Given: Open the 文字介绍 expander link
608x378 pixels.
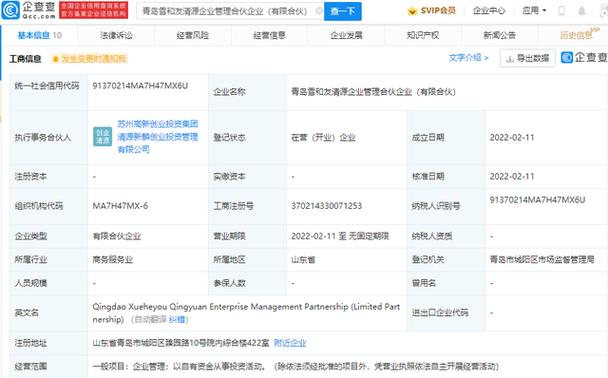Looking at the screenshot, I should [x=468, y=58].
